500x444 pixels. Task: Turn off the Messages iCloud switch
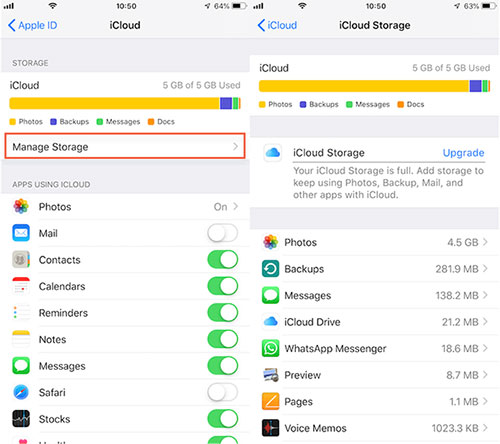point(222,366)
